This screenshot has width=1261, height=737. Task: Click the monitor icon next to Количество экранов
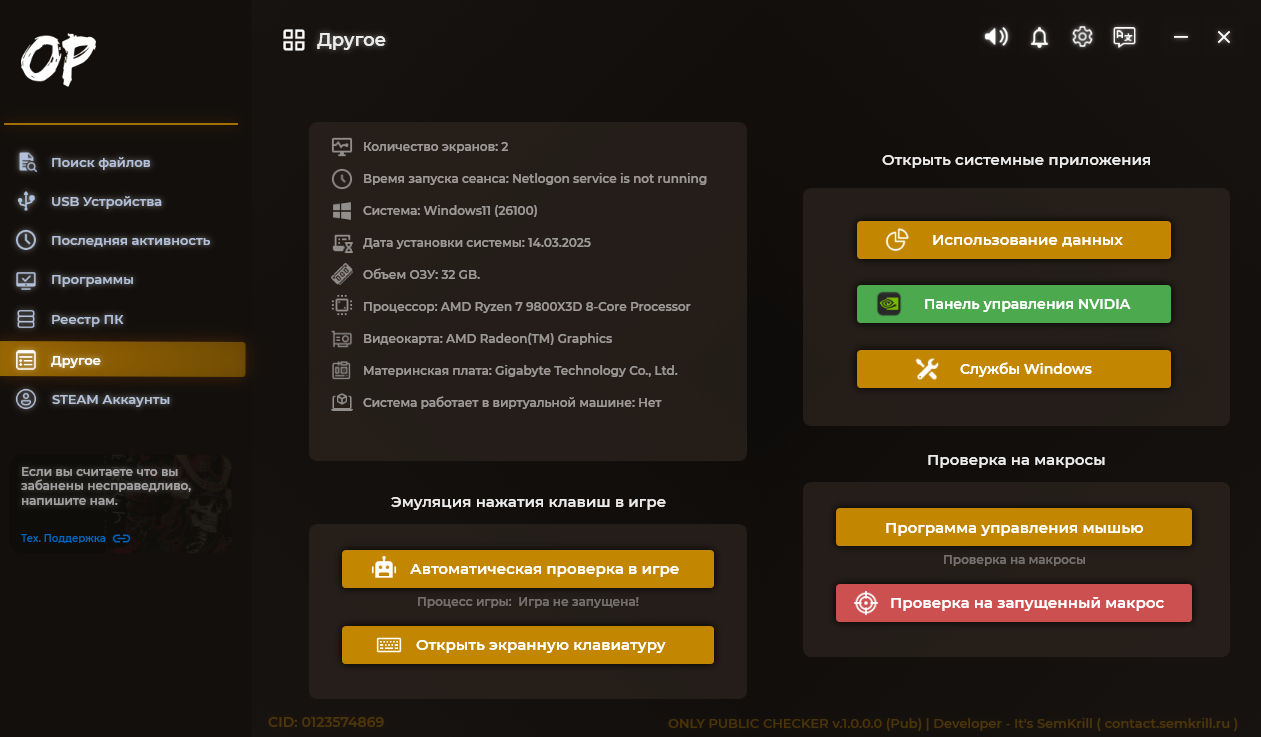click(x=342, y=147)
